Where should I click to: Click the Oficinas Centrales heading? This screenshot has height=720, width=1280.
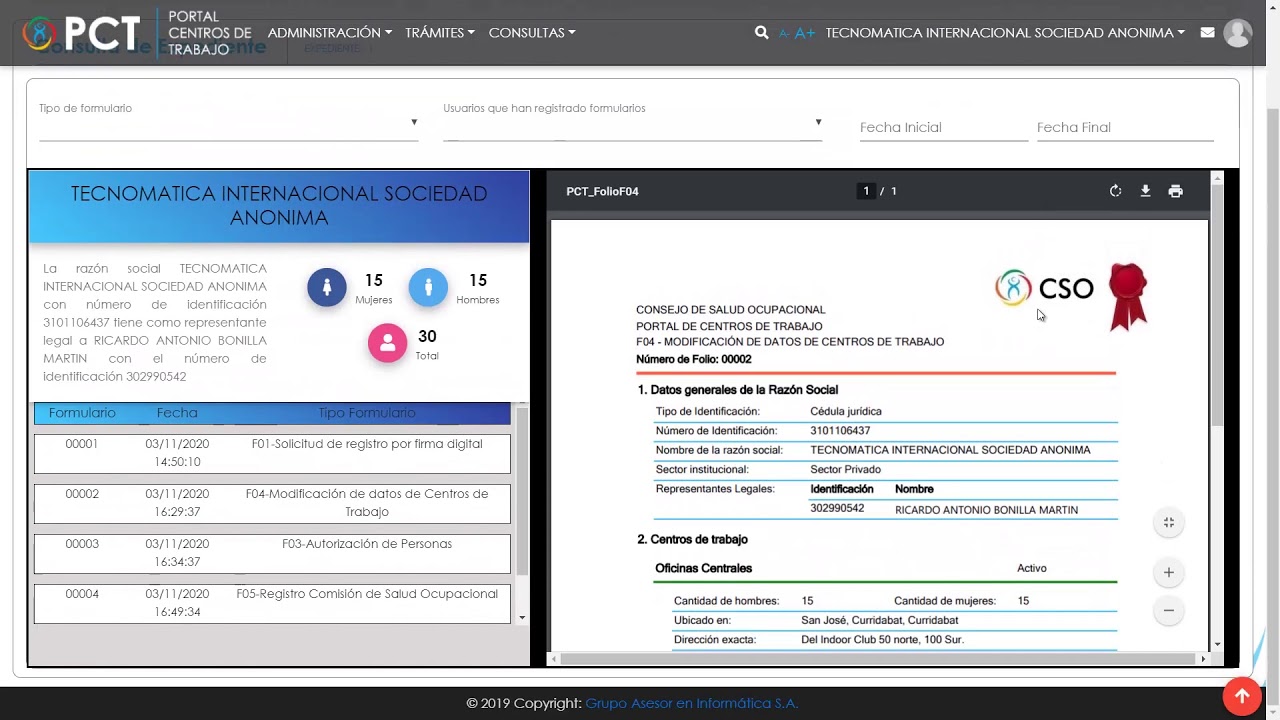pos(703,568)
